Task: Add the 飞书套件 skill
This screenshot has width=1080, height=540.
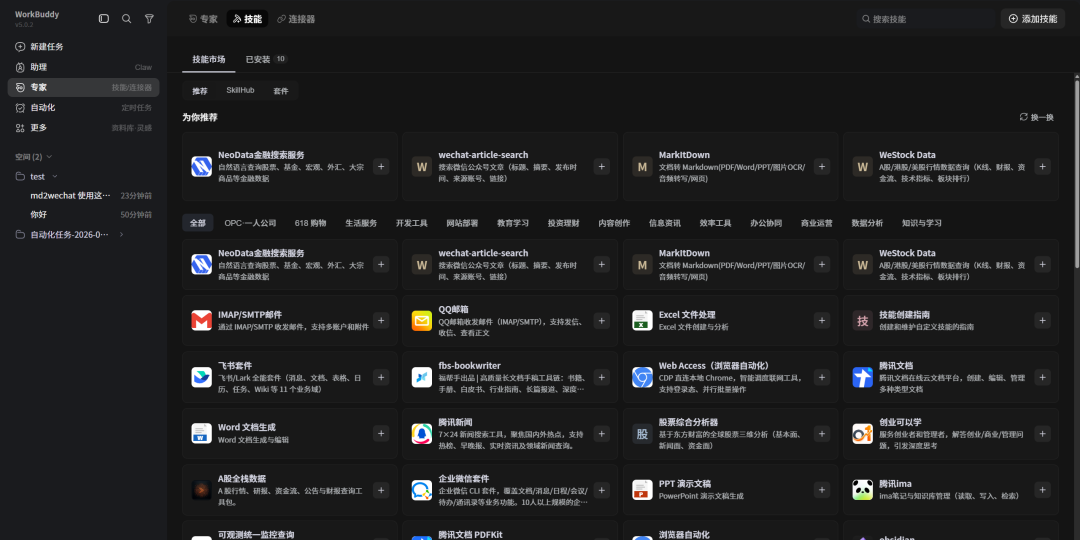Action: coord(381,377)
